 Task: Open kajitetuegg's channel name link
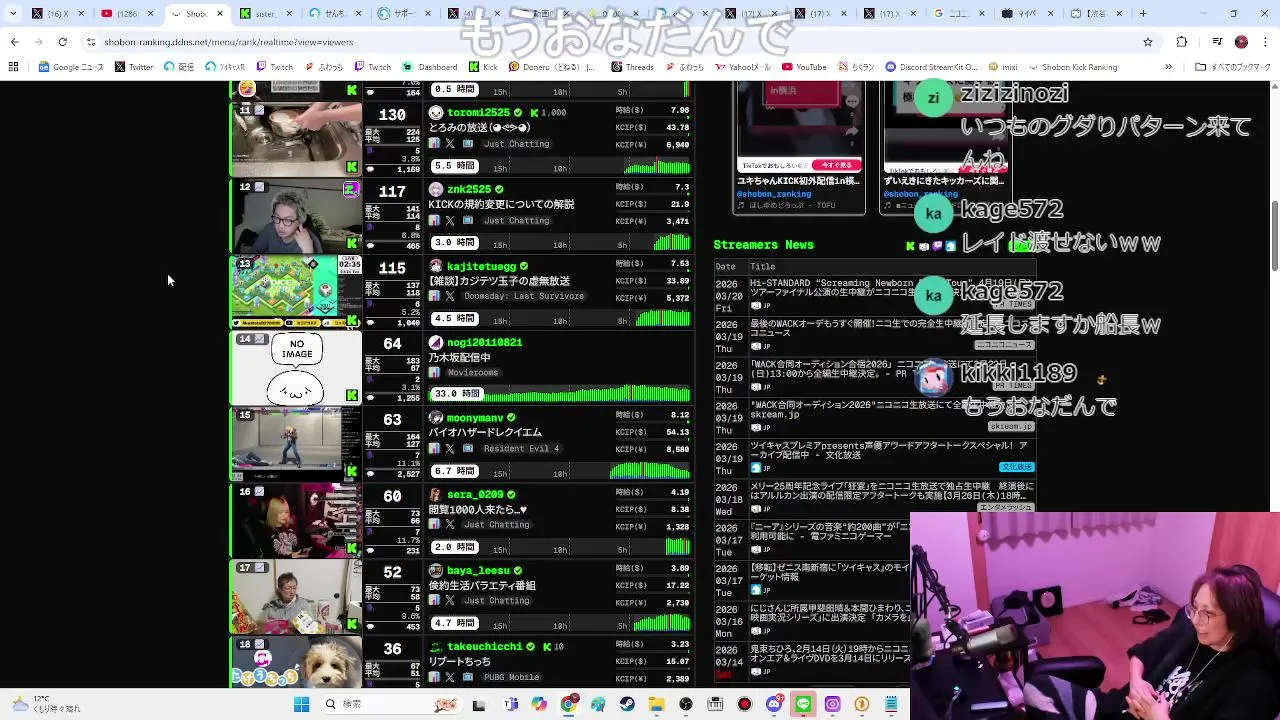coord(481,266)
